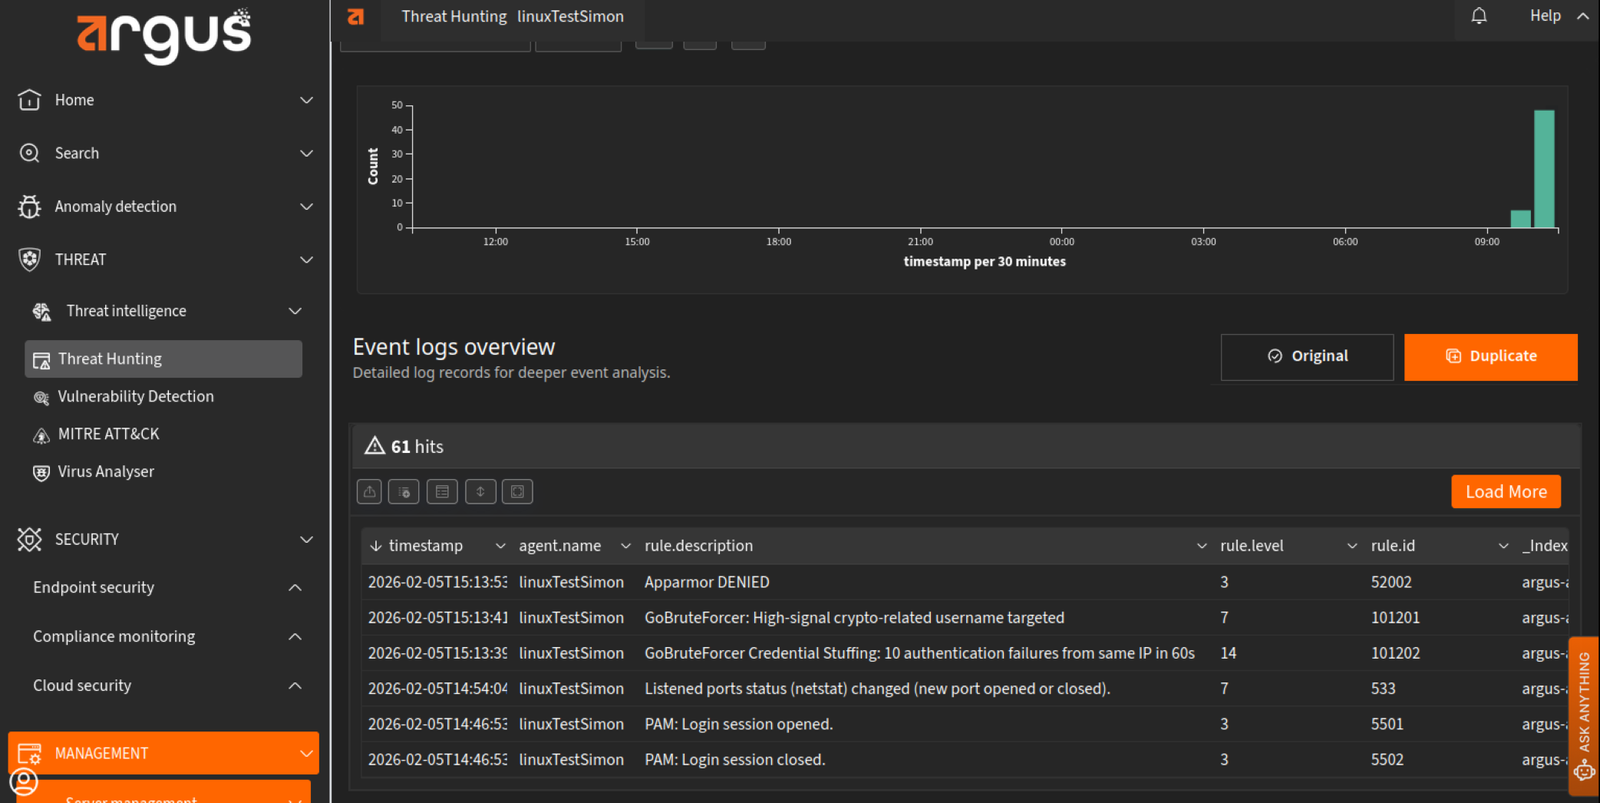Switch to Original view

[1306, 357]
